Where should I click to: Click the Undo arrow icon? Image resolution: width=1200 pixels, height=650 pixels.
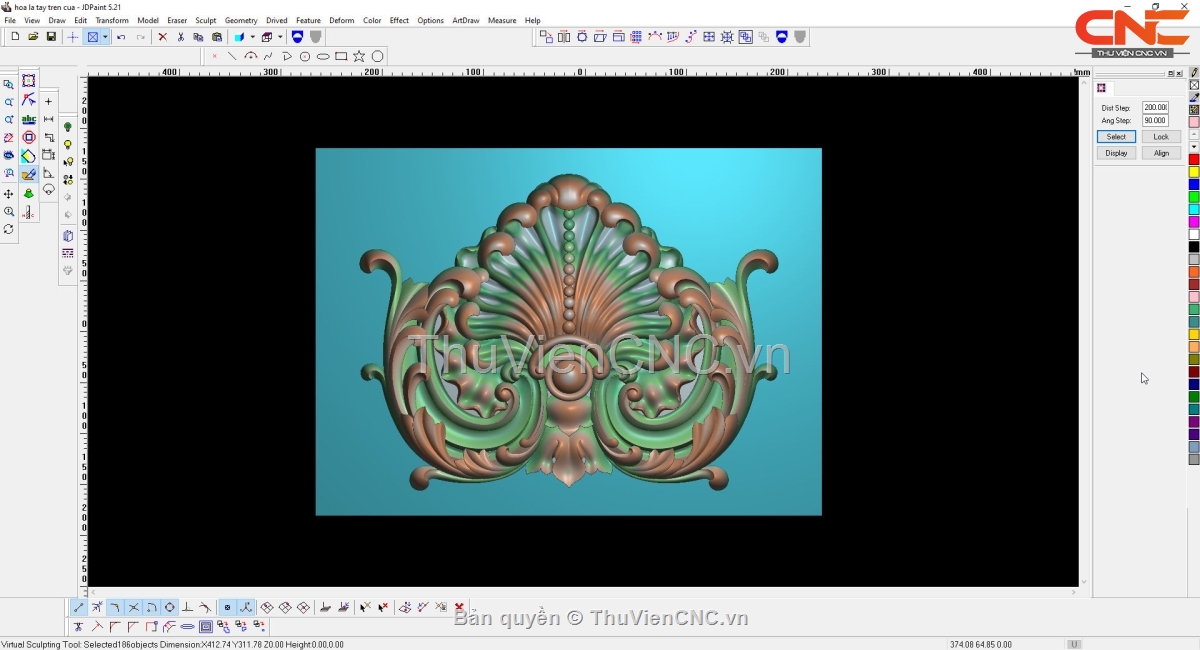pos(121,37)
